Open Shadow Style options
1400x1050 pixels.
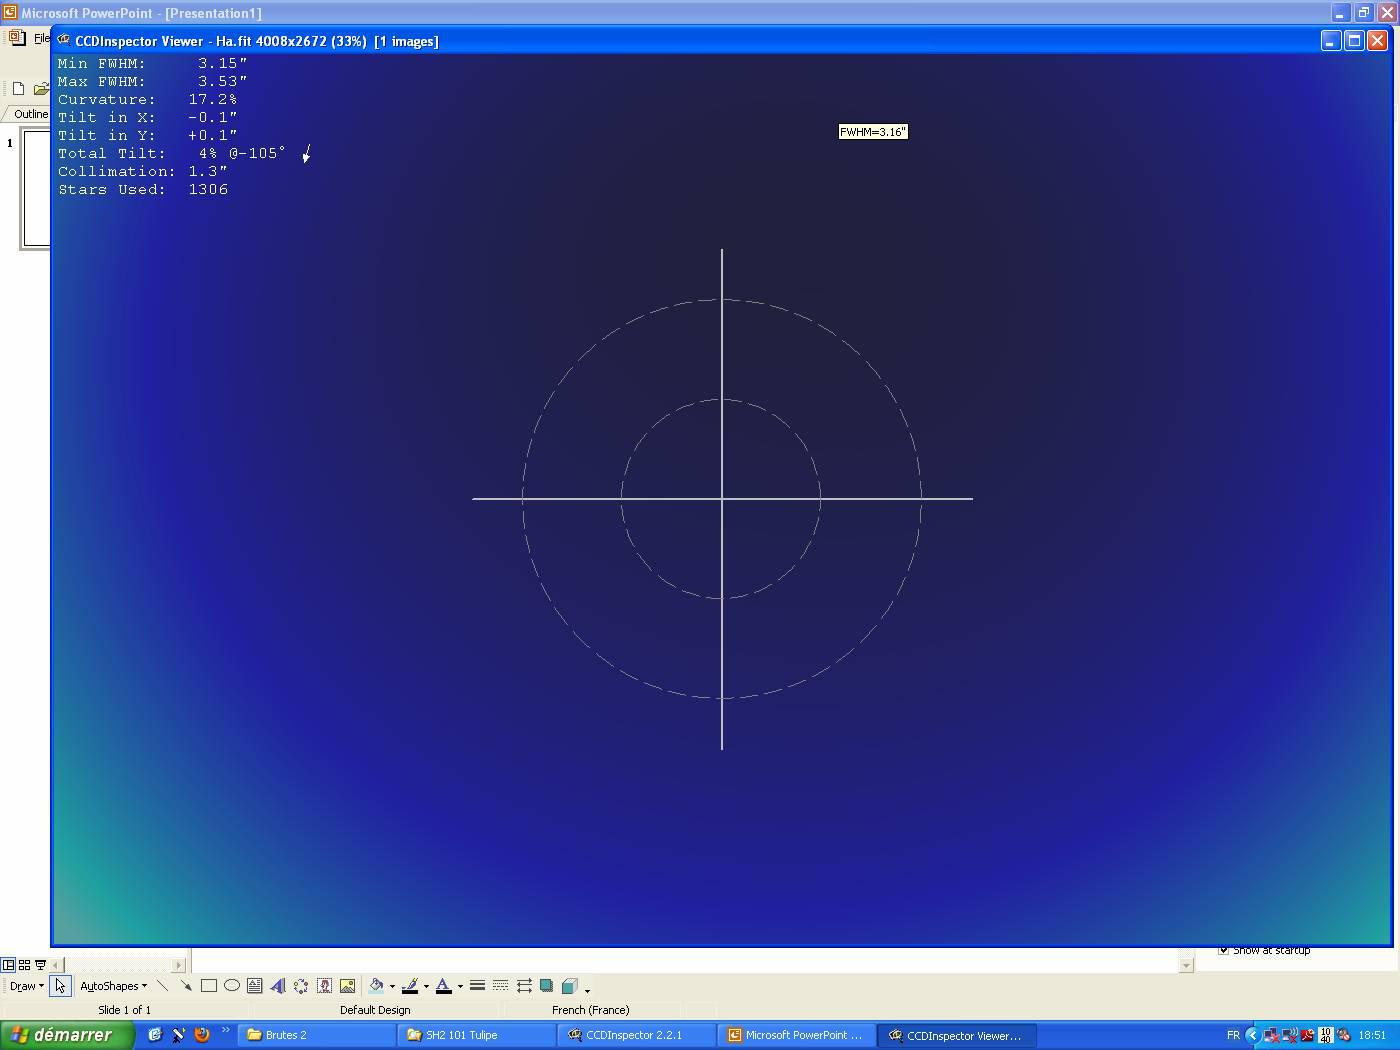(547, 986)
